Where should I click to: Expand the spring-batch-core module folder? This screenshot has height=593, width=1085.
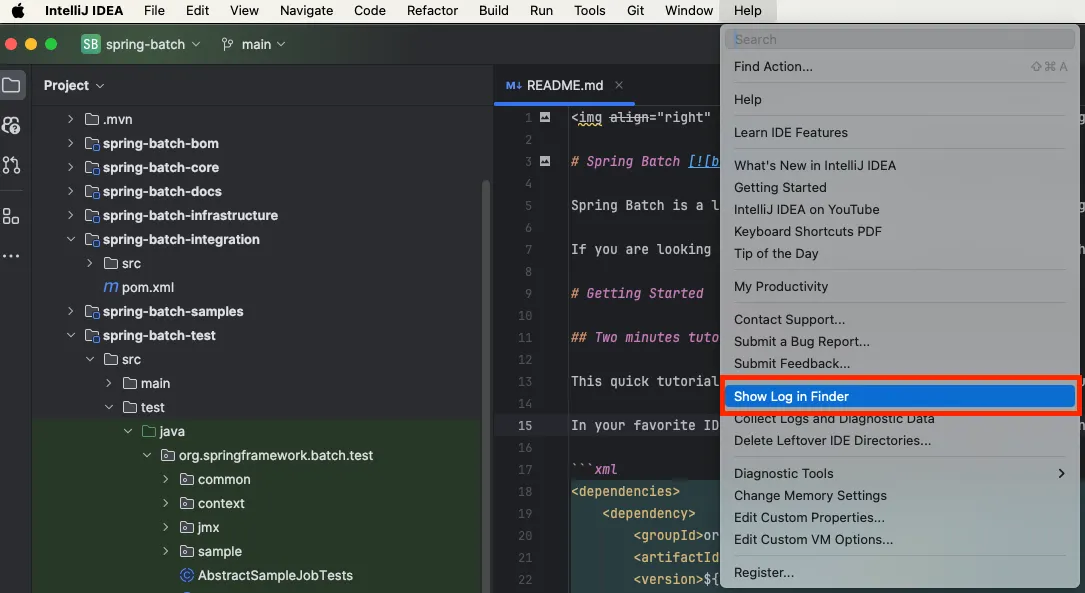71,167
